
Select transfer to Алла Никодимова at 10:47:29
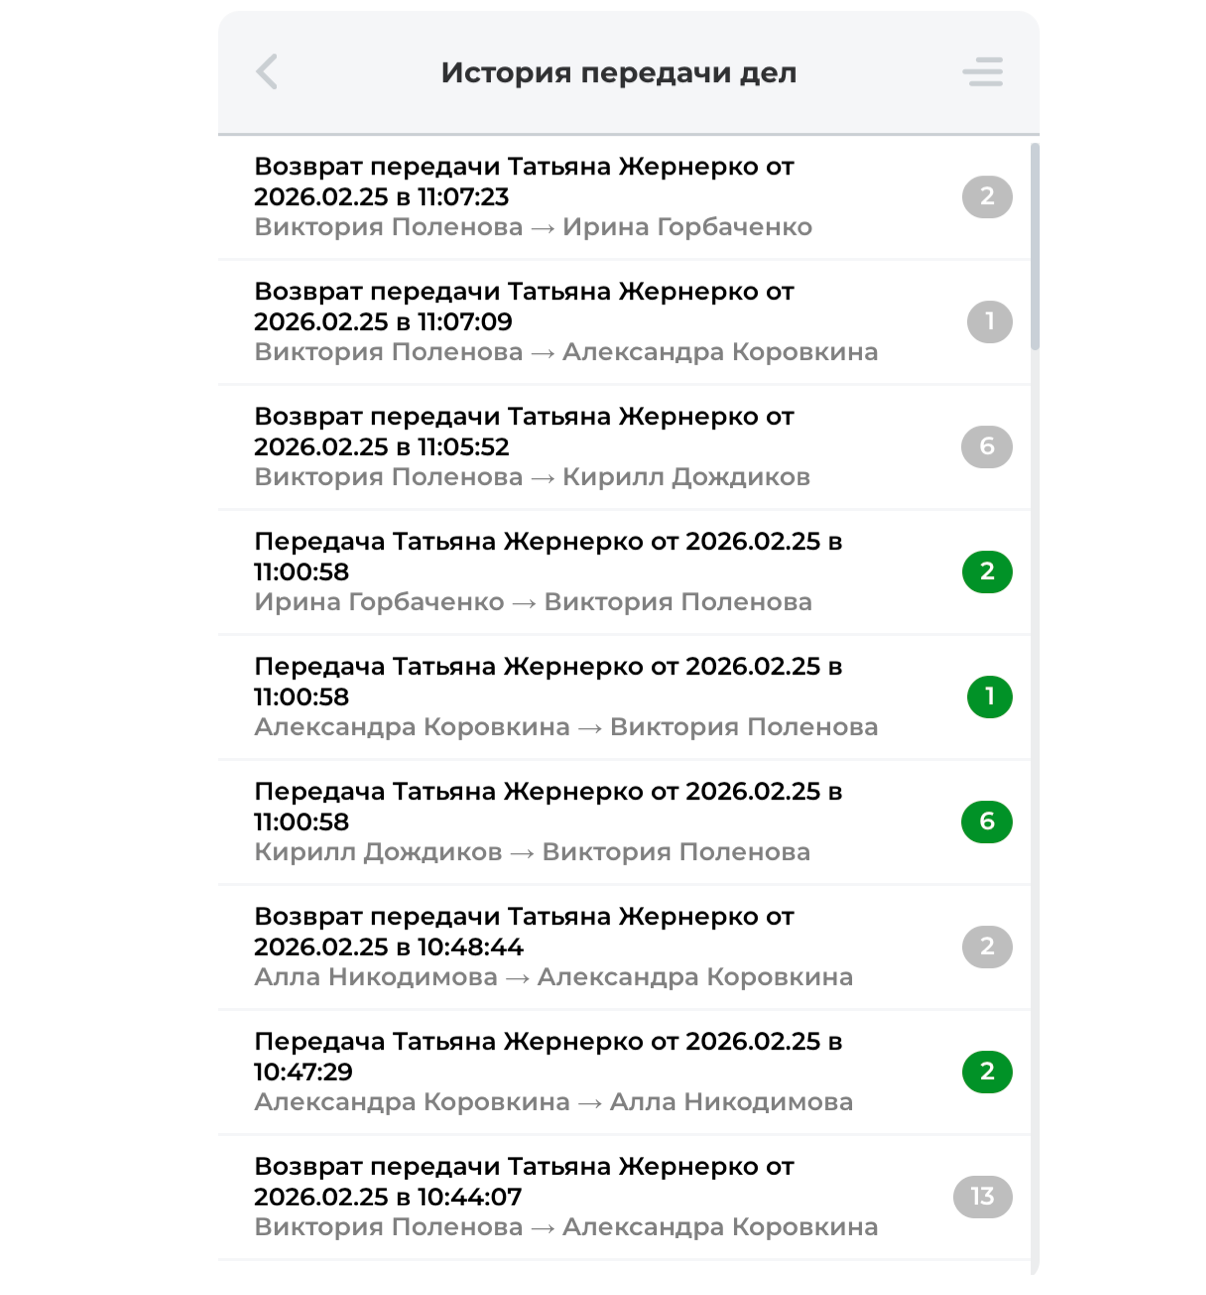[x=560, y=1072]
